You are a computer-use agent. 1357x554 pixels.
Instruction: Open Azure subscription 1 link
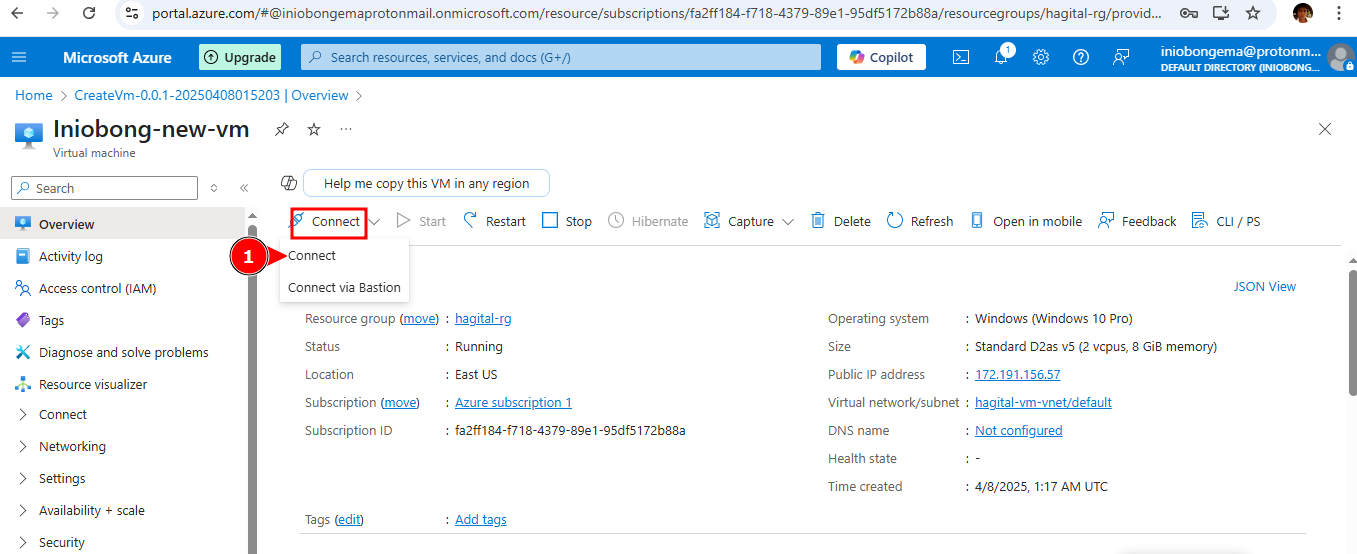[x=513, y=402]
